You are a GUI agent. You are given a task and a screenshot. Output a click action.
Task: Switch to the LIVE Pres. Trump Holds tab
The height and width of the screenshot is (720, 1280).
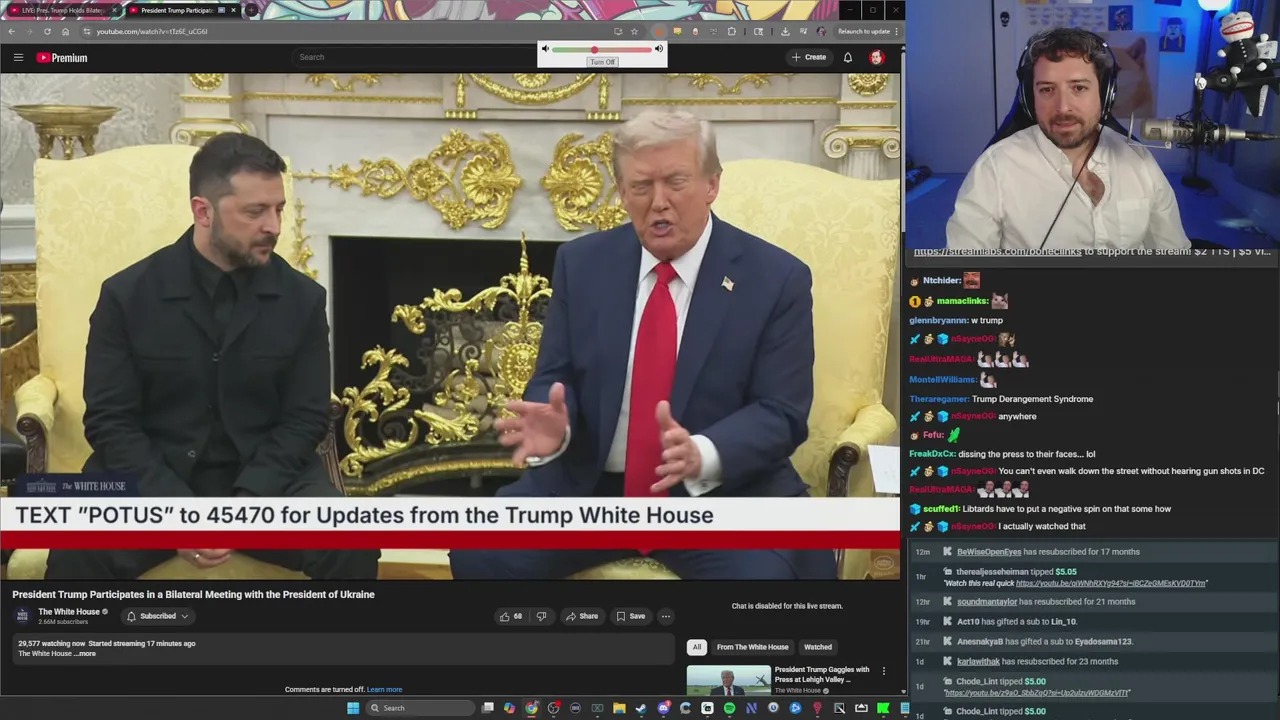click(x=62, y=10)
